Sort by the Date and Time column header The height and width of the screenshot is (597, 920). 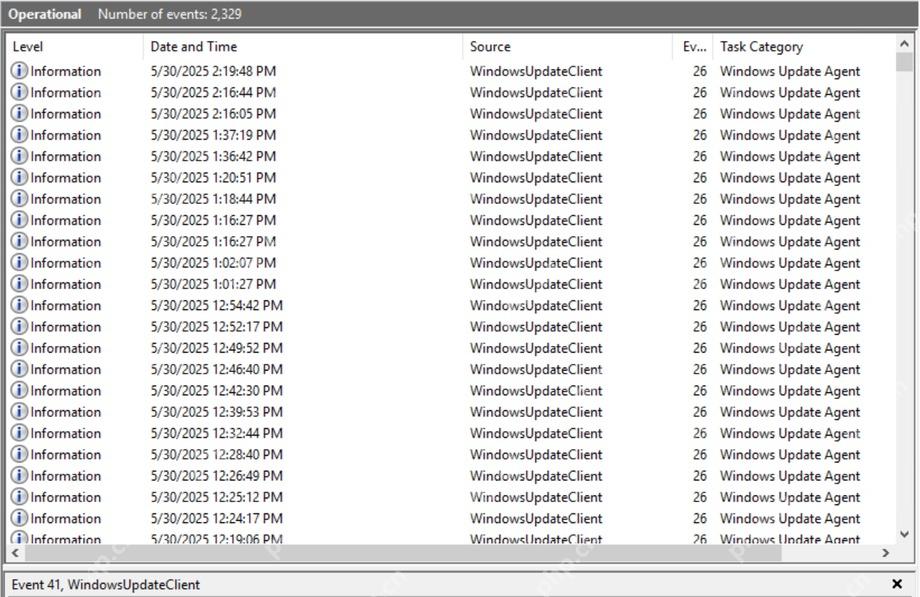[303, 47]
